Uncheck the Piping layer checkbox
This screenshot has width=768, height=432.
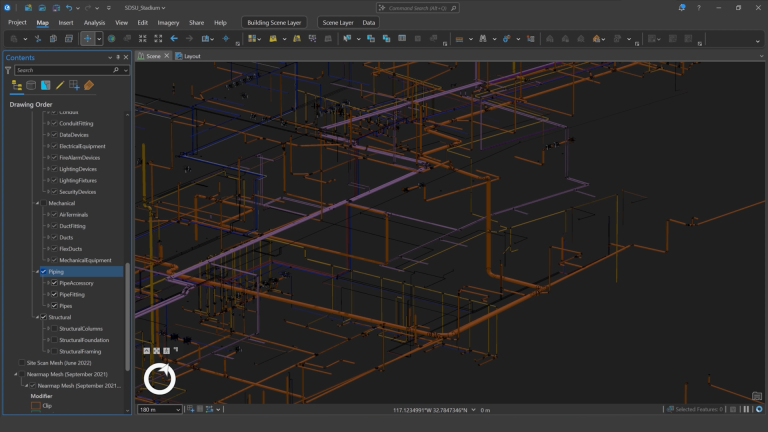coord(44,271)
